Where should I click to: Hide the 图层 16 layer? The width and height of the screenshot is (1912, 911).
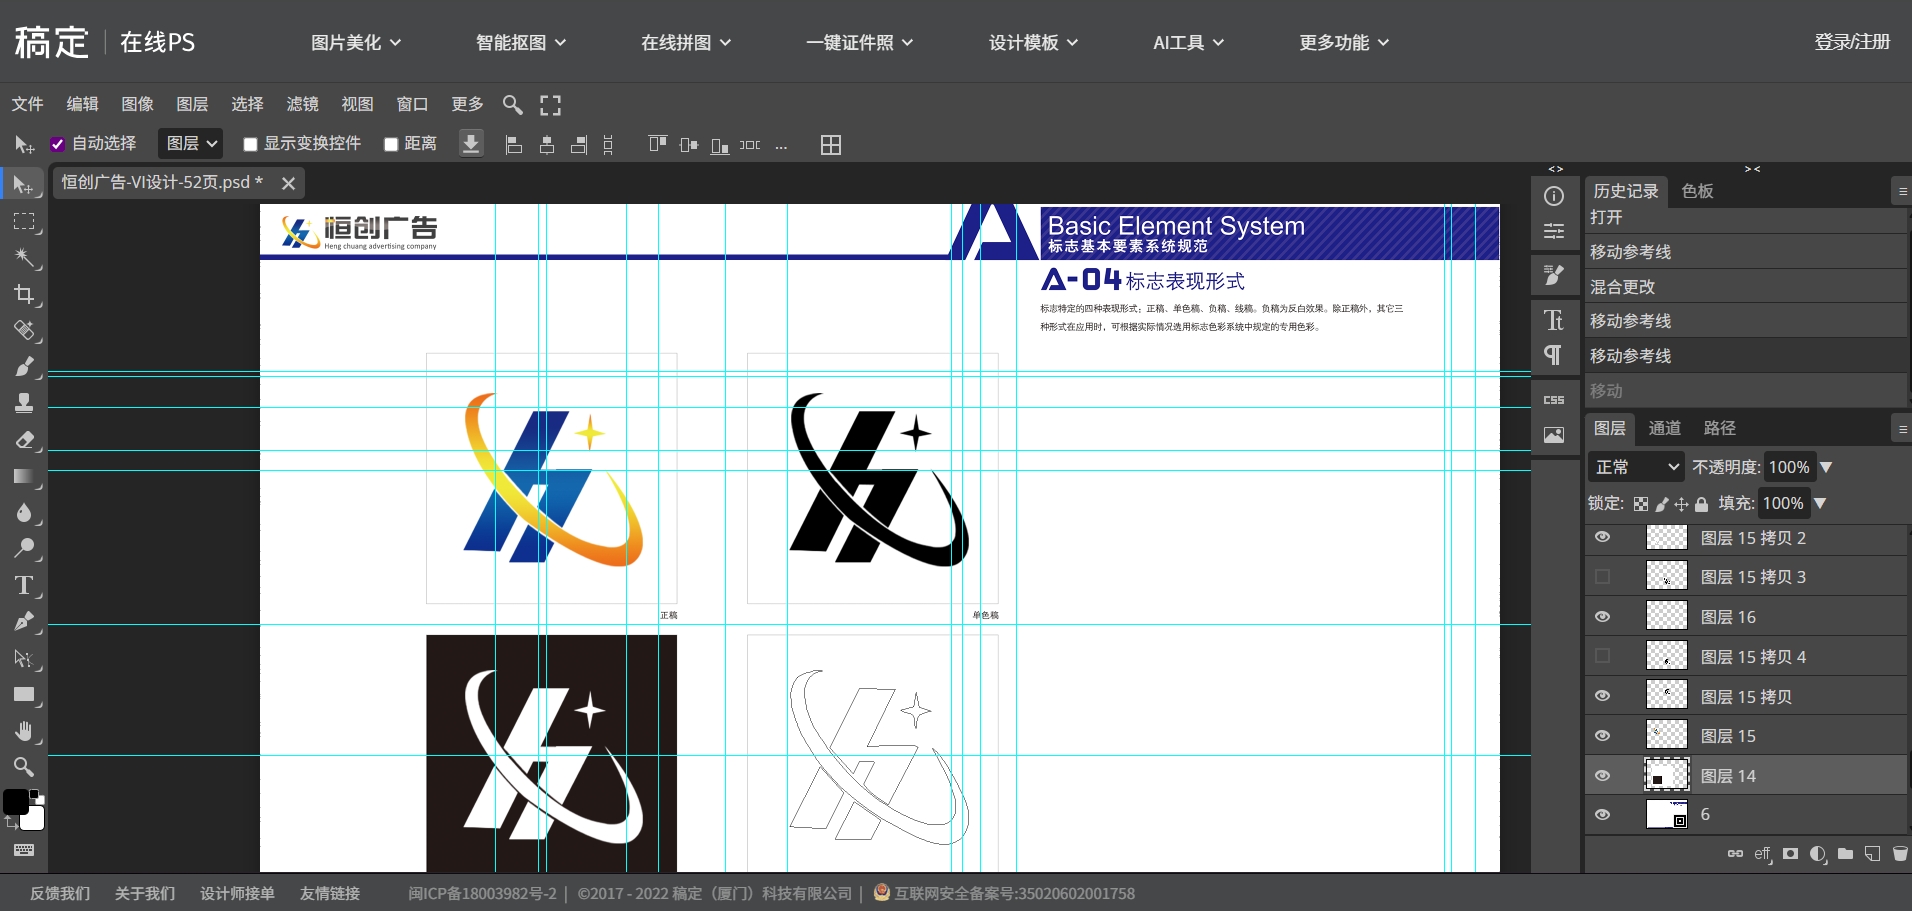coord(1602,617)
